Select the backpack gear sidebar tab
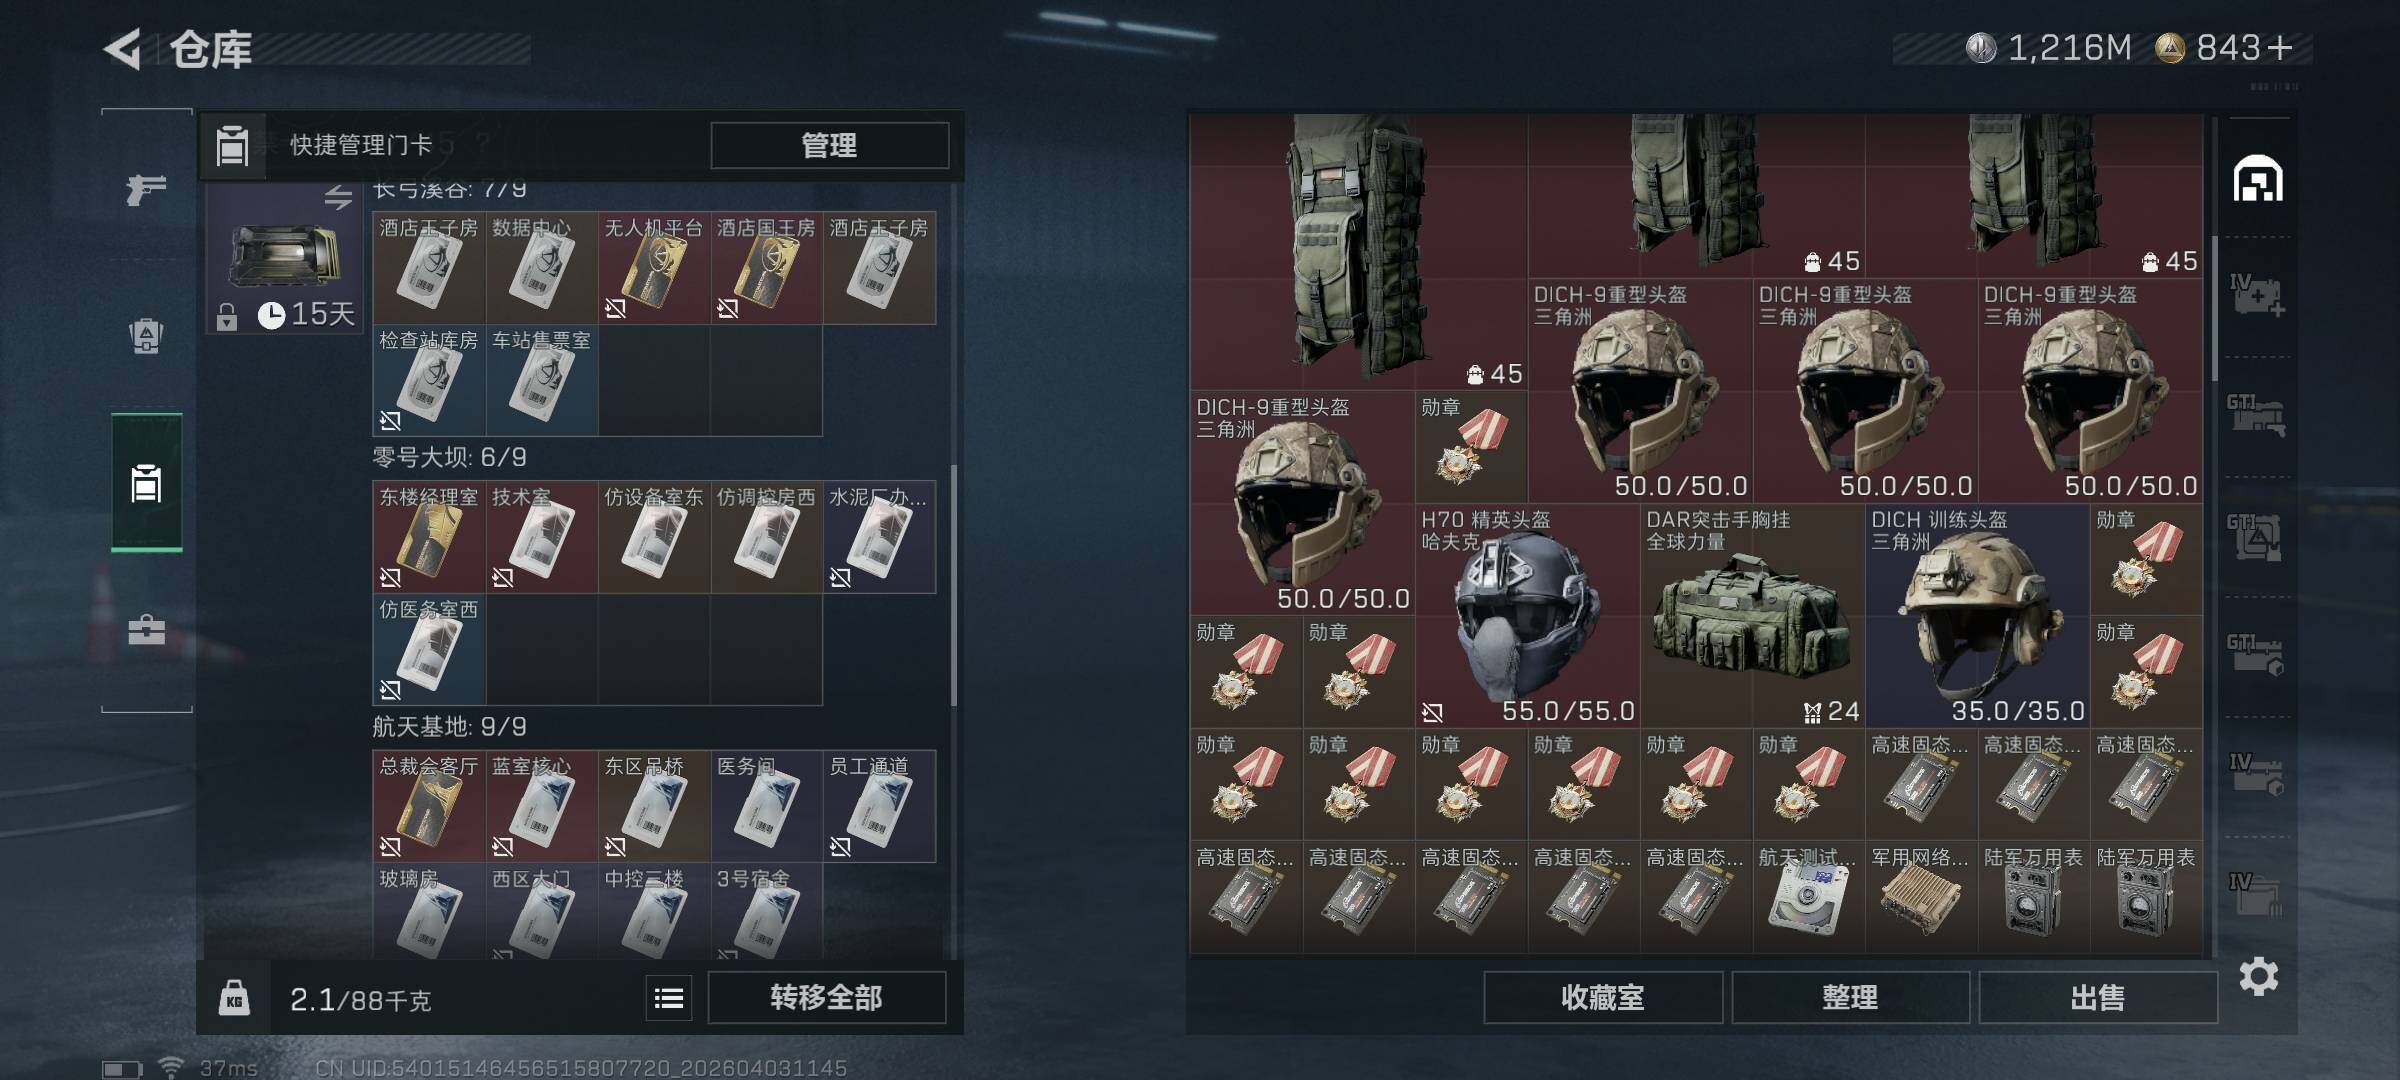2400x1080 pixels. [x=146, y=336]
